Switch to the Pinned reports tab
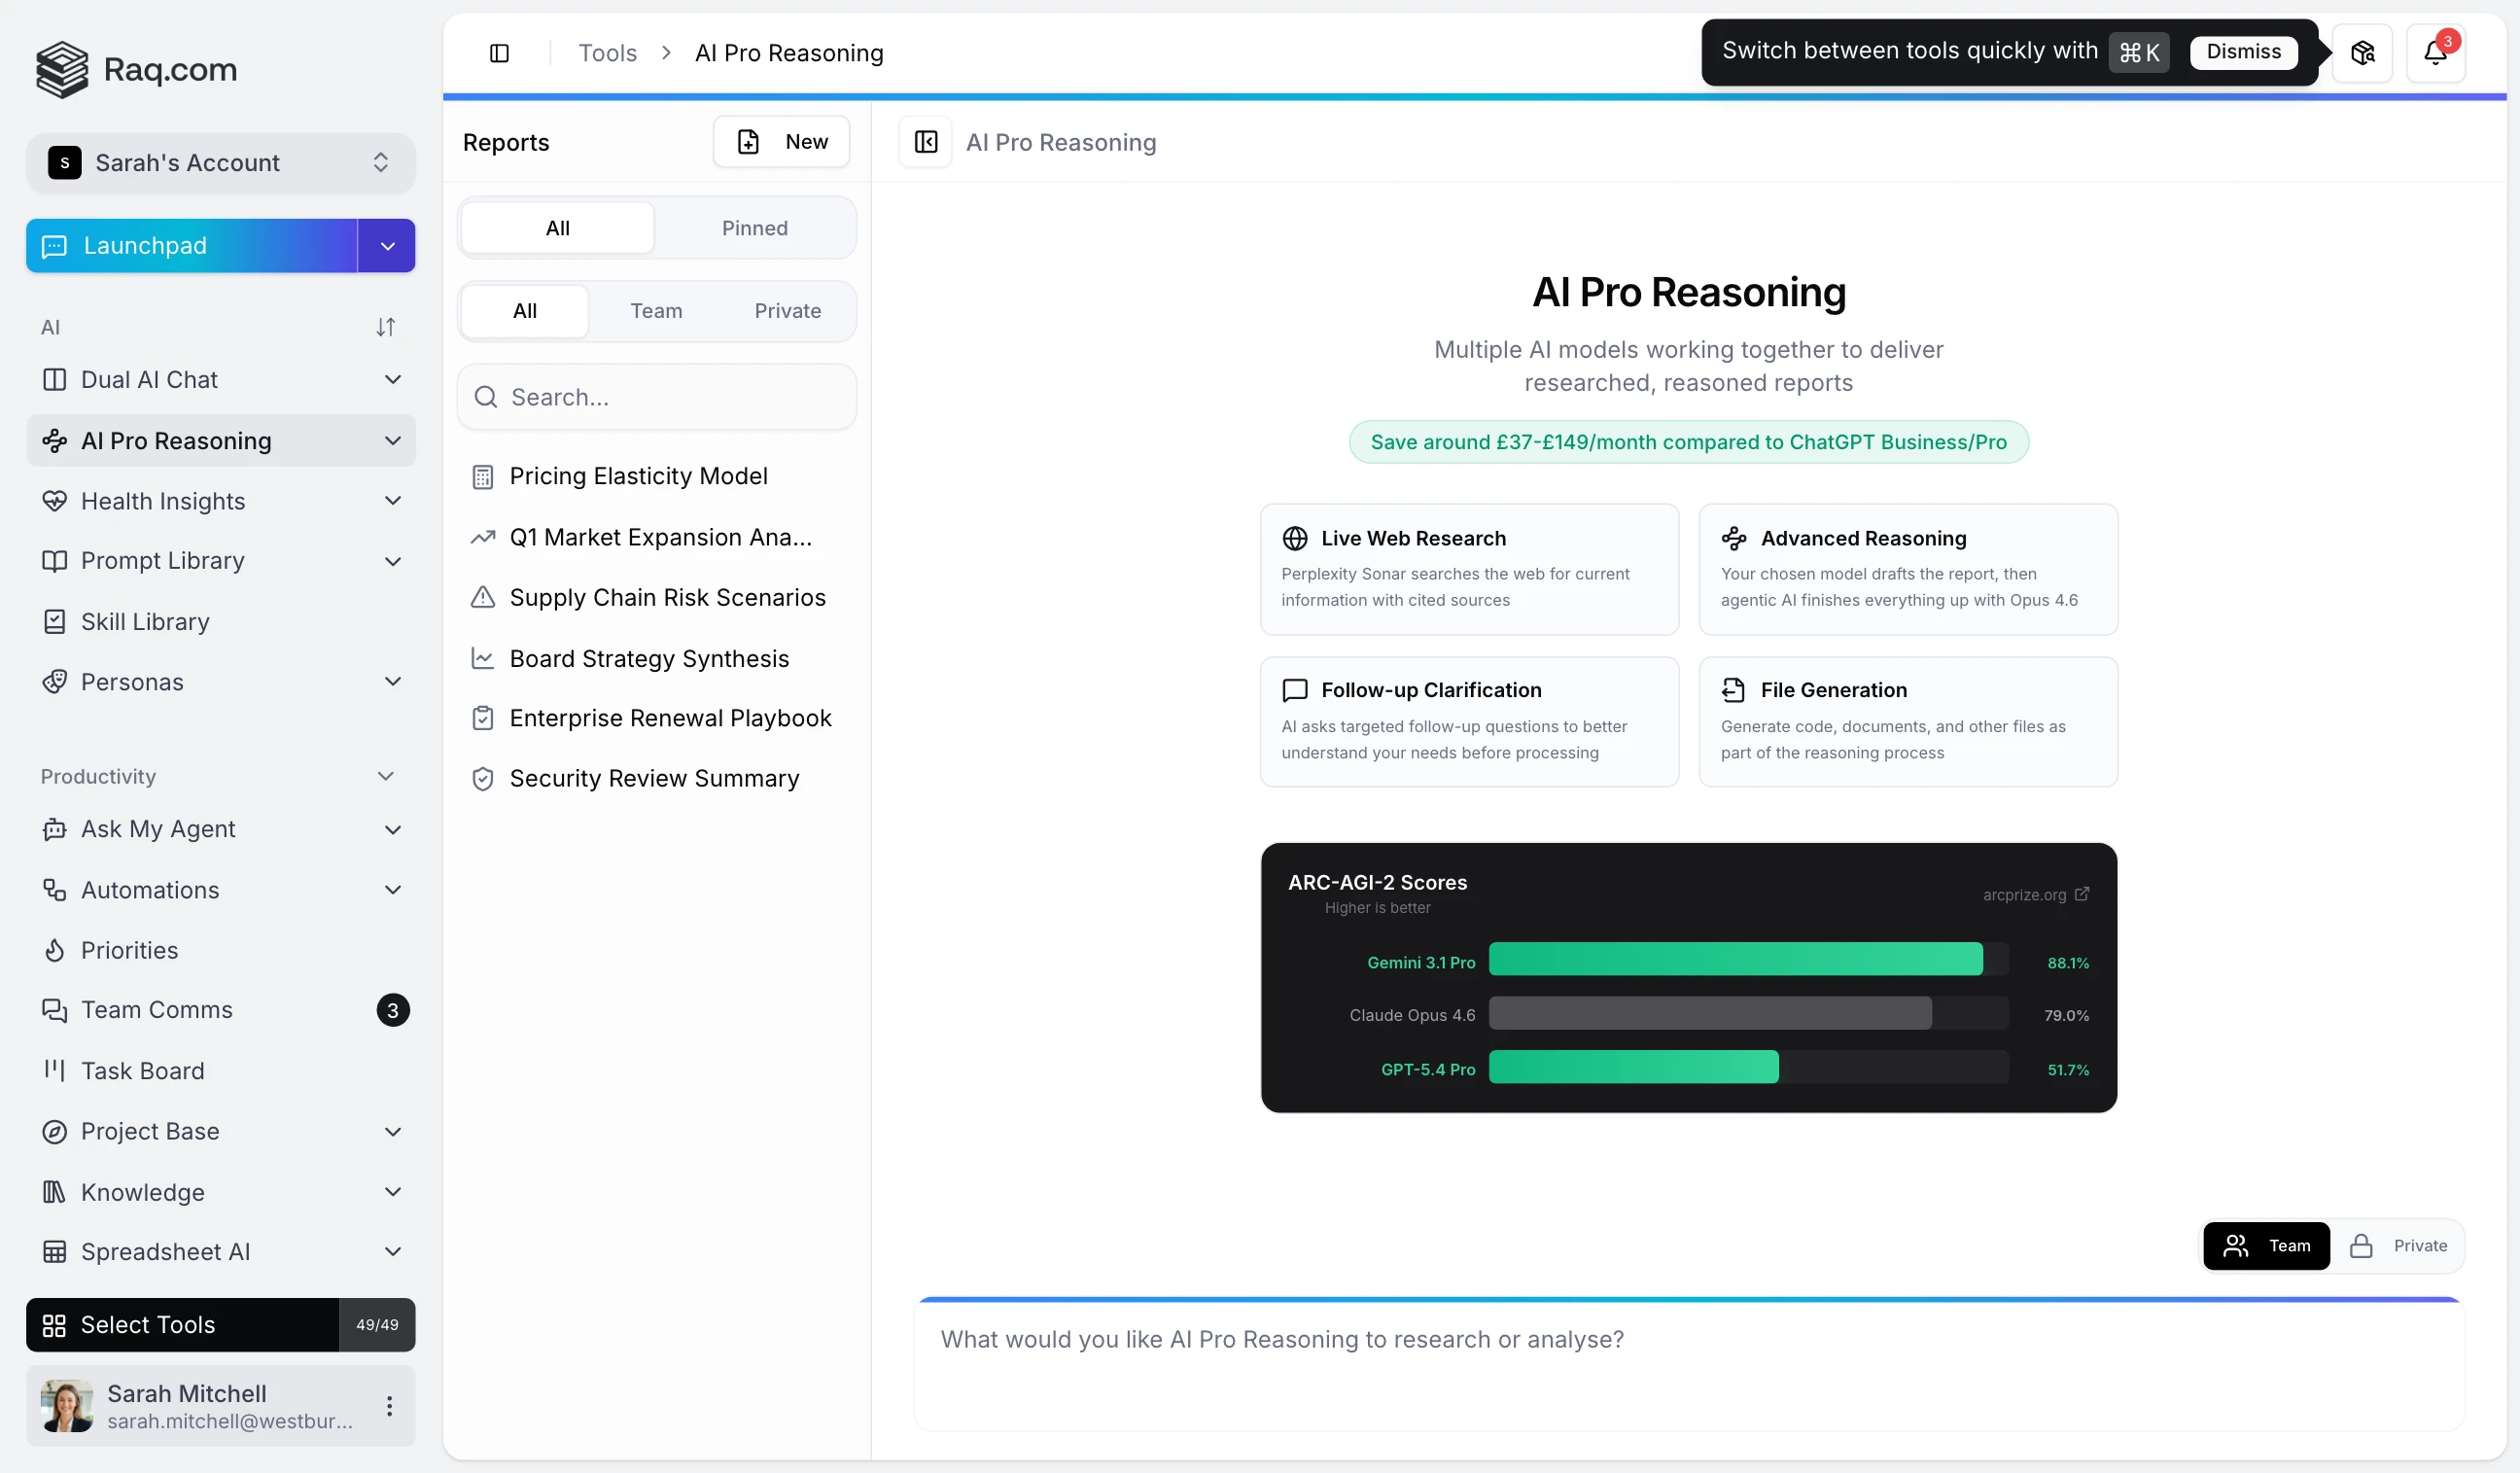2520x1473 pixels. click(754, 228)
